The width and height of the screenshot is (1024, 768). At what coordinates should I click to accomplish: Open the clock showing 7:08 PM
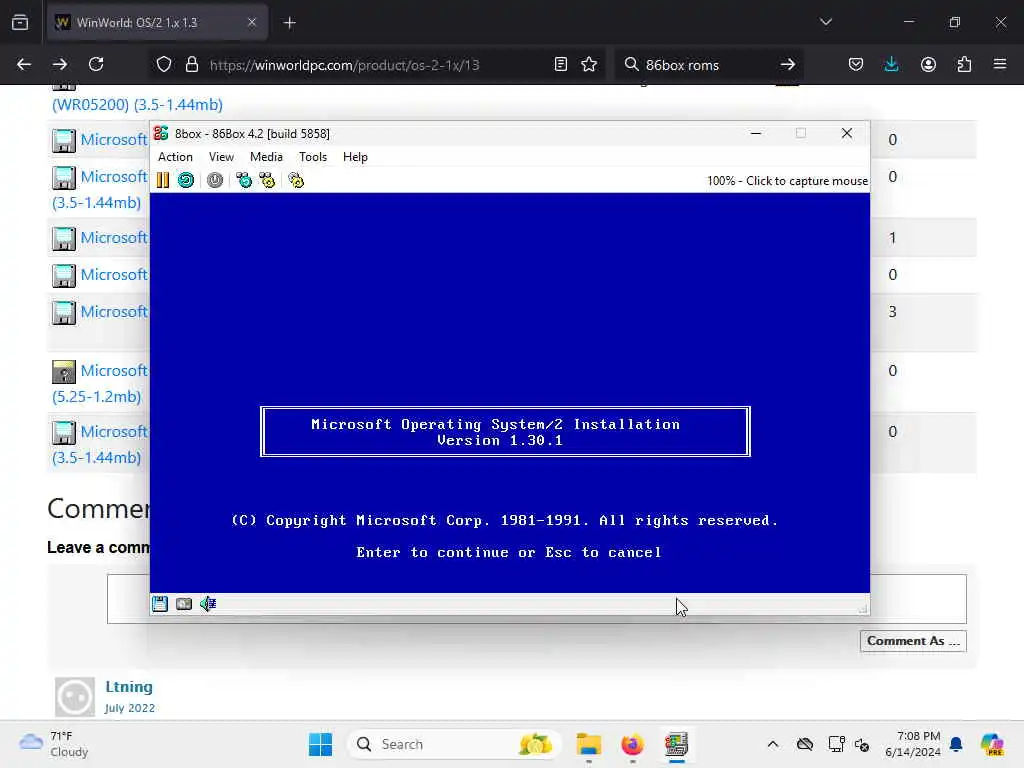[x=913, y=744]
